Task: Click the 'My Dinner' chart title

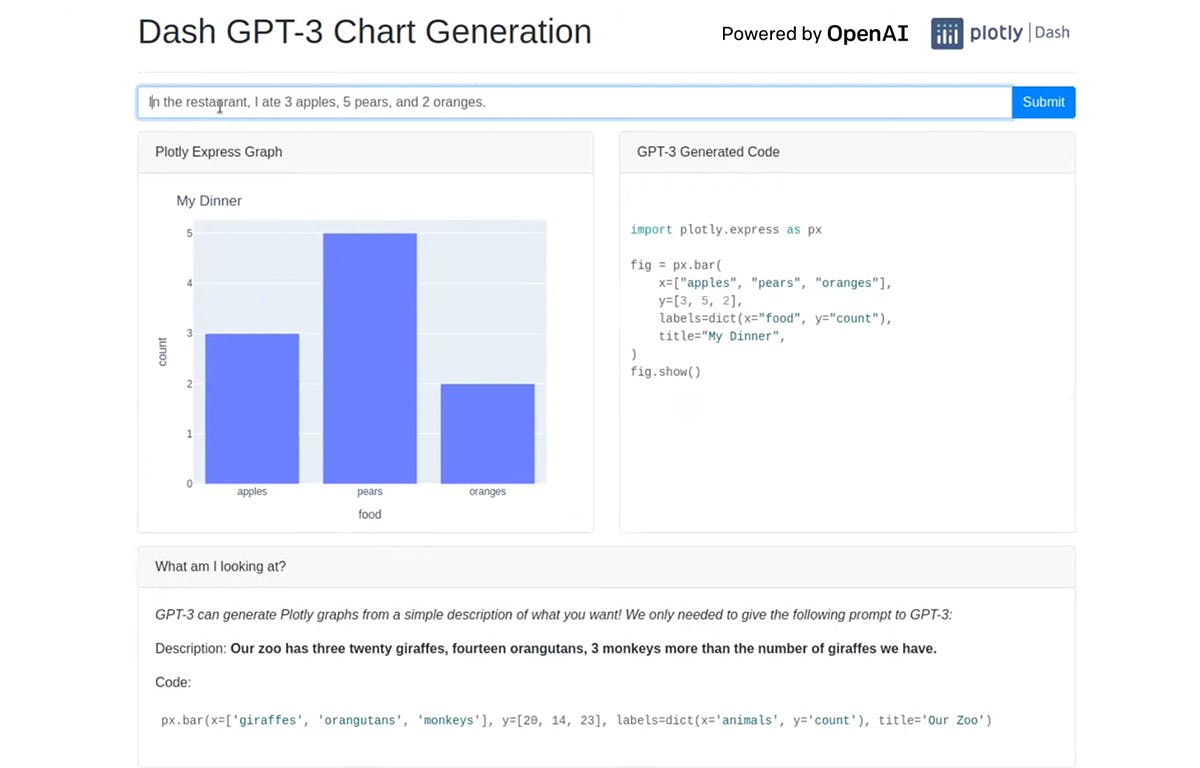Action: tap(209, 201)
